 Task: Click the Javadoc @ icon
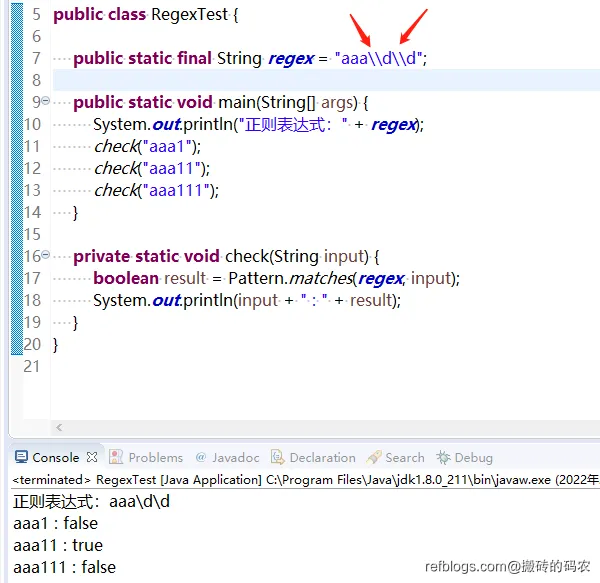coord(201,457)
